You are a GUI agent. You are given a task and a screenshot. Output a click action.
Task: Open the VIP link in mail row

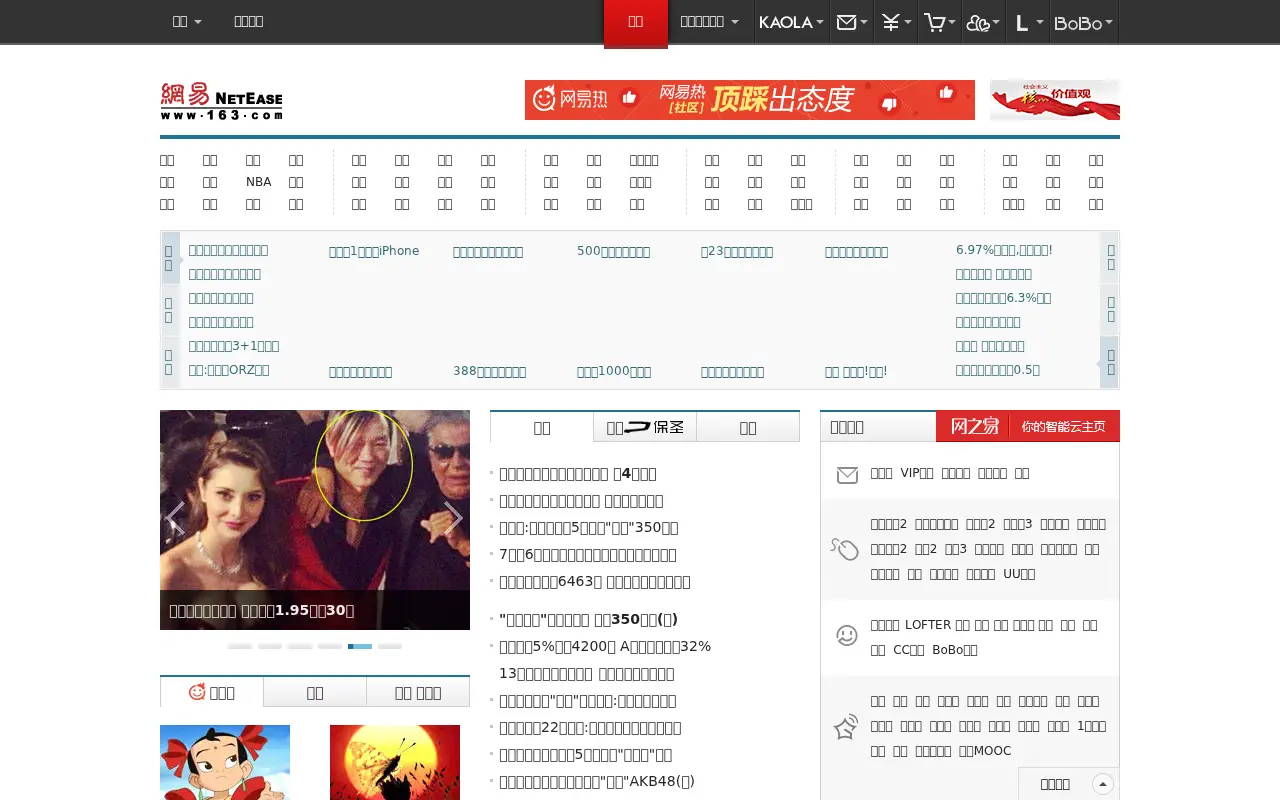pos(917,473)
